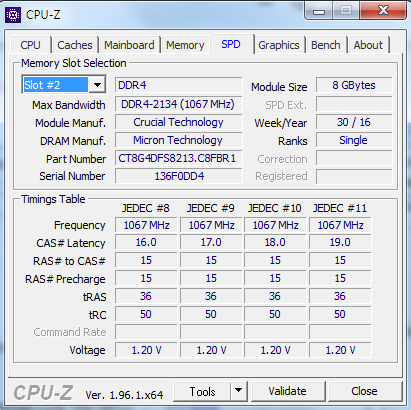Click the Close button at bottom
Image resolution: width=411 pixels, height=410 pixels.
coord(364,391)
